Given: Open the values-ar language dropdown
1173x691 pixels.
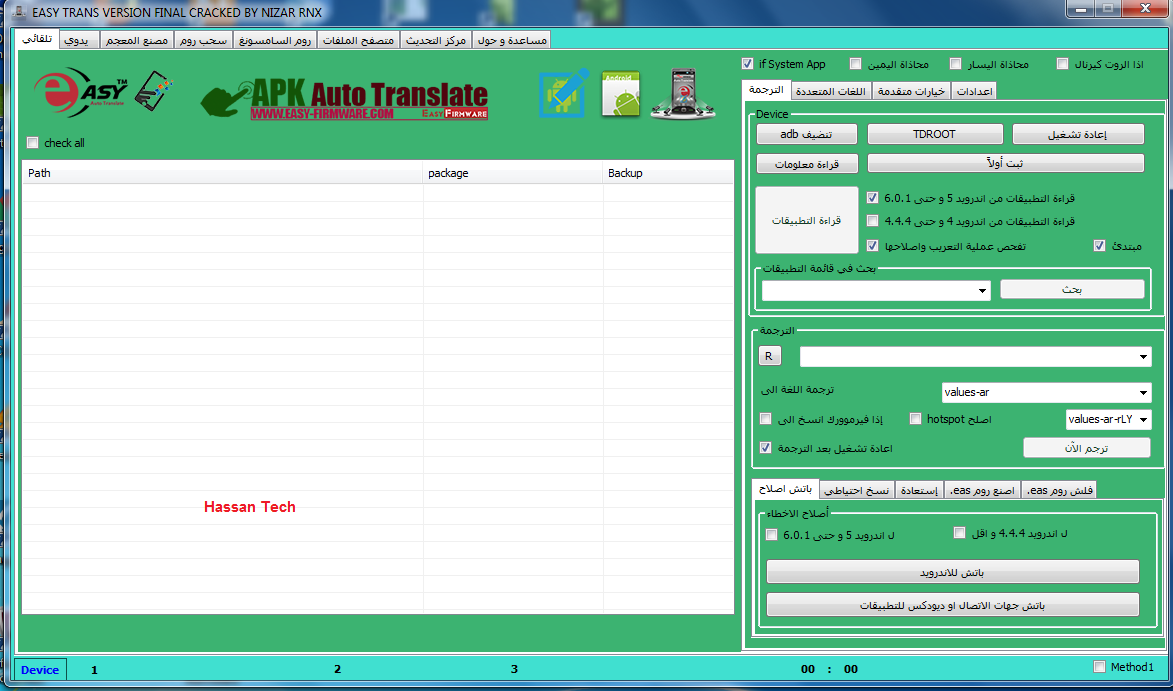Looking at the screenshot, I should pyautogui.click(x=1144, y=392).
